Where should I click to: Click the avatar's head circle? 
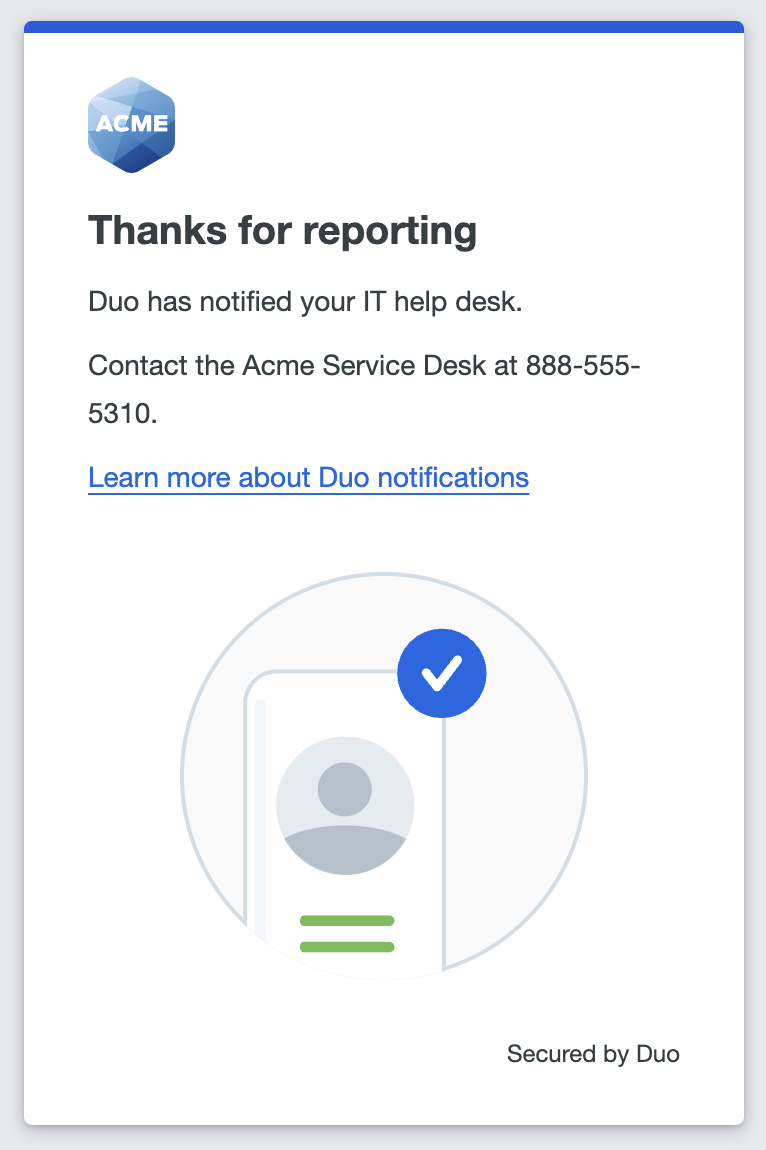[345, 788]
